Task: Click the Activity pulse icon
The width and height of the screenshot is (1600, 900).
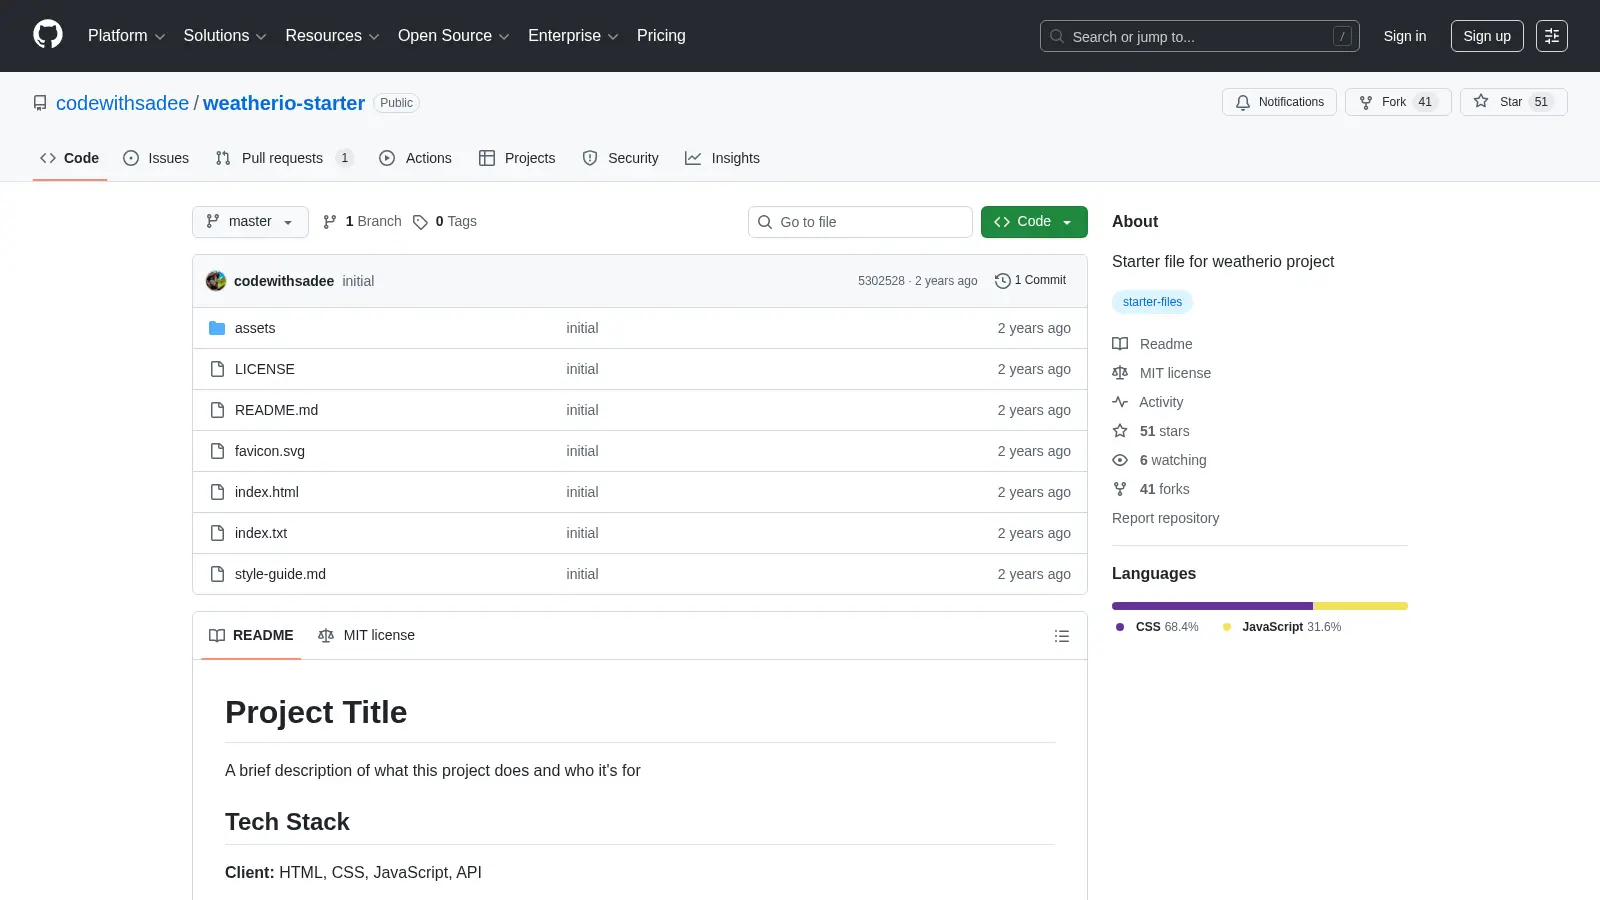Action: (x=1120, y=402)
